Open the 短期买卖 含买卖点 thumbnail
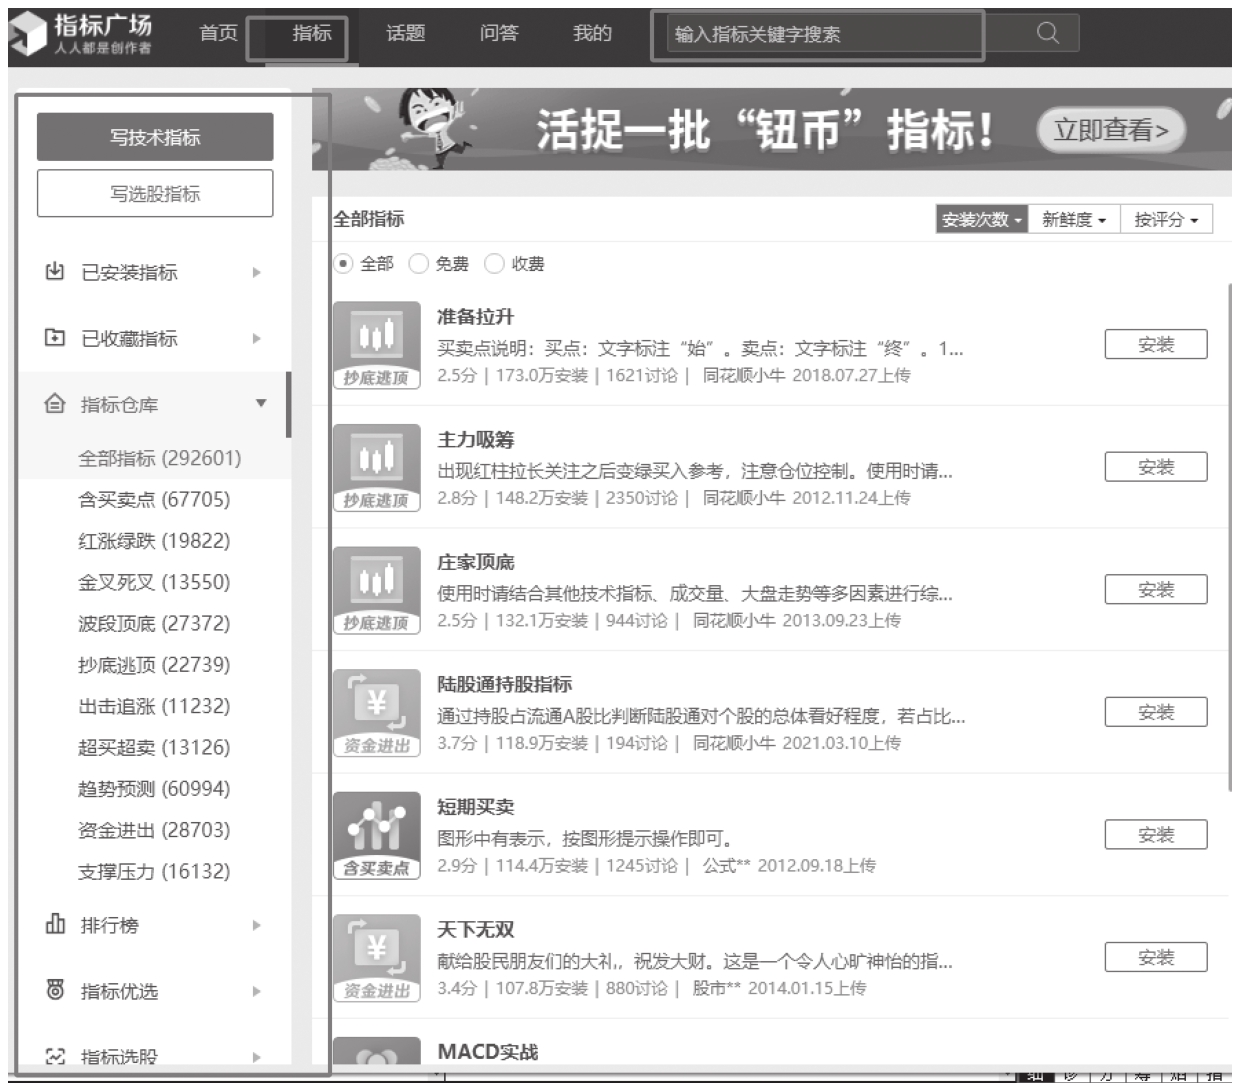1236x1086 pixels. click(376, 835)
